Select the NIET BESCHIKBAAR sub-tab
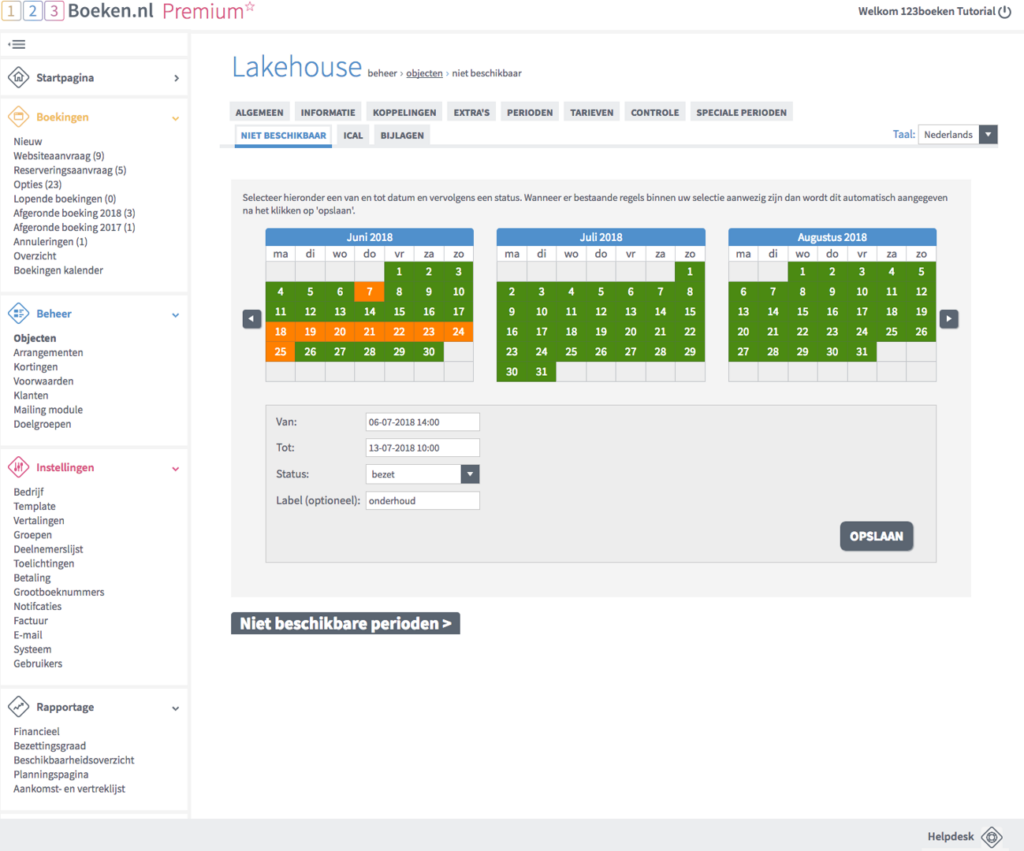 coord(283,136)
